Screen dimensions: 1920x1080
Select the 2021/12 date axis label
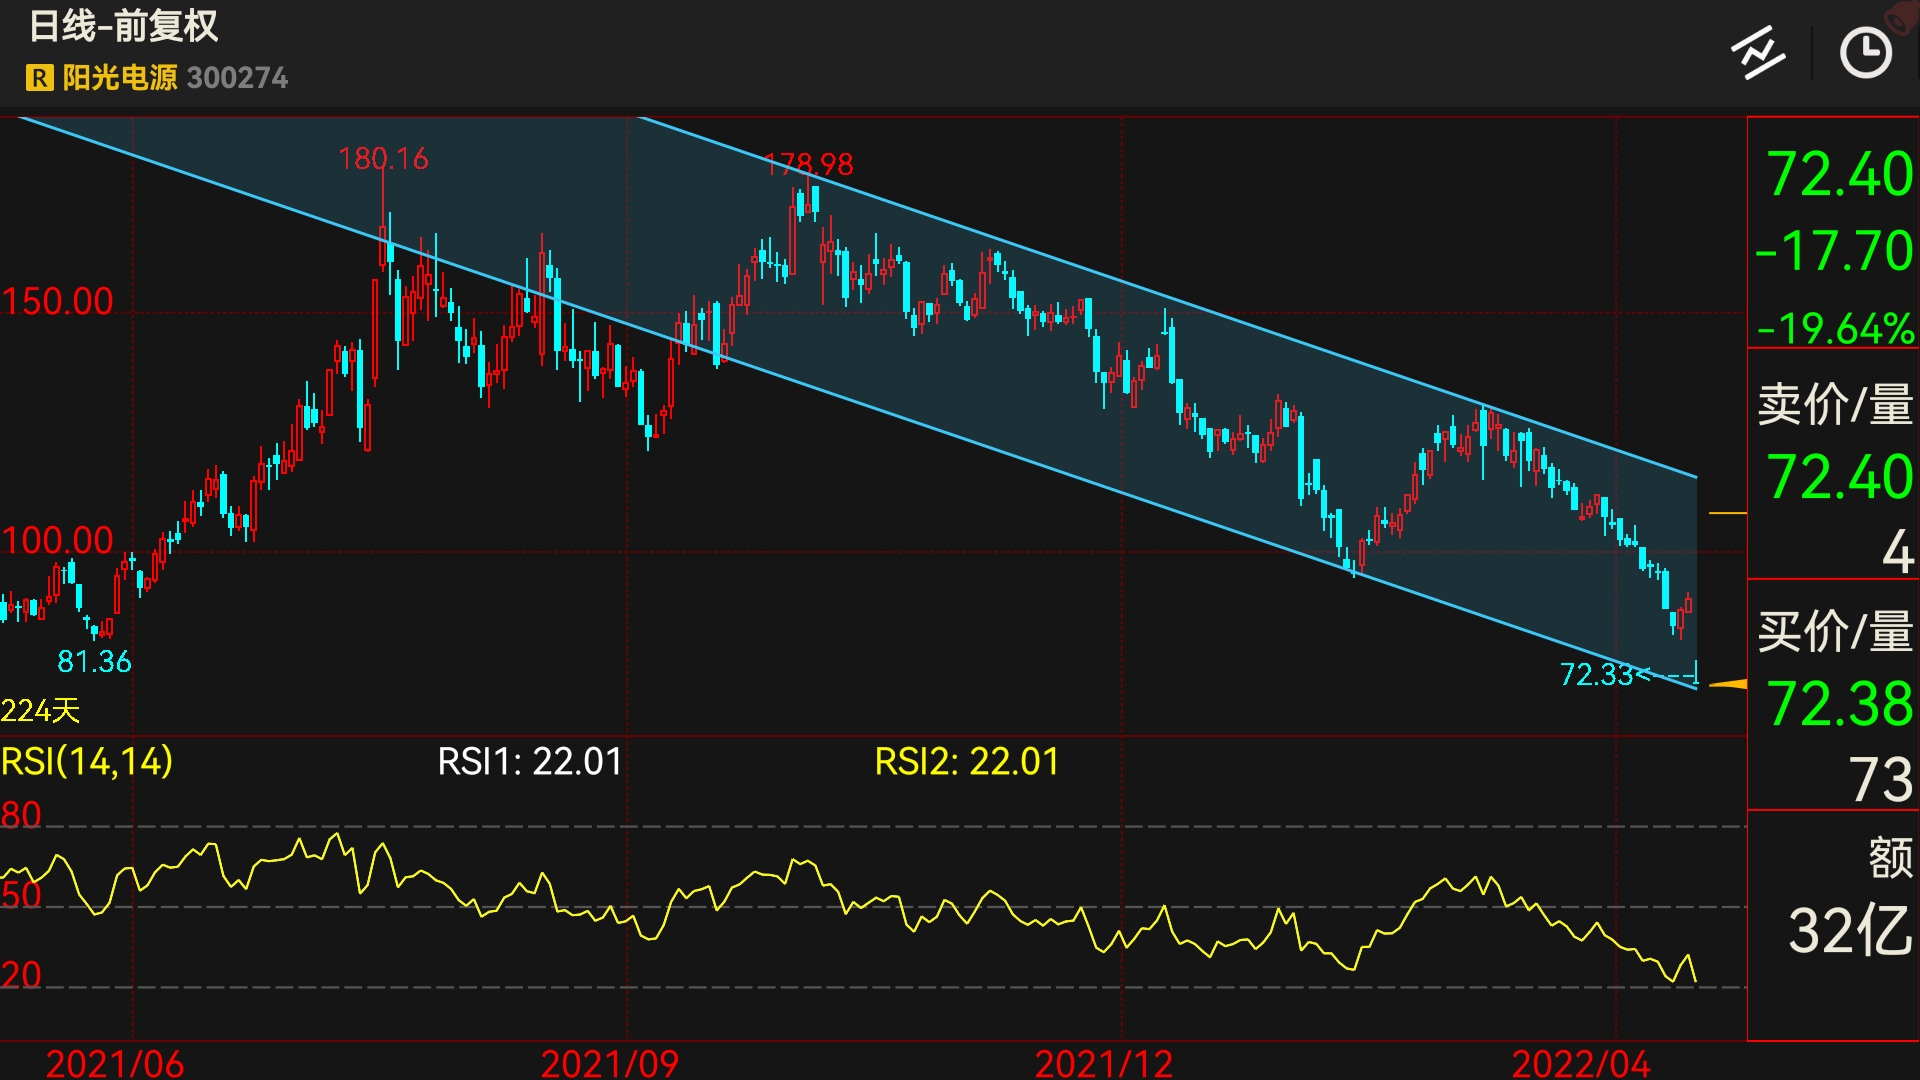1104,1062
